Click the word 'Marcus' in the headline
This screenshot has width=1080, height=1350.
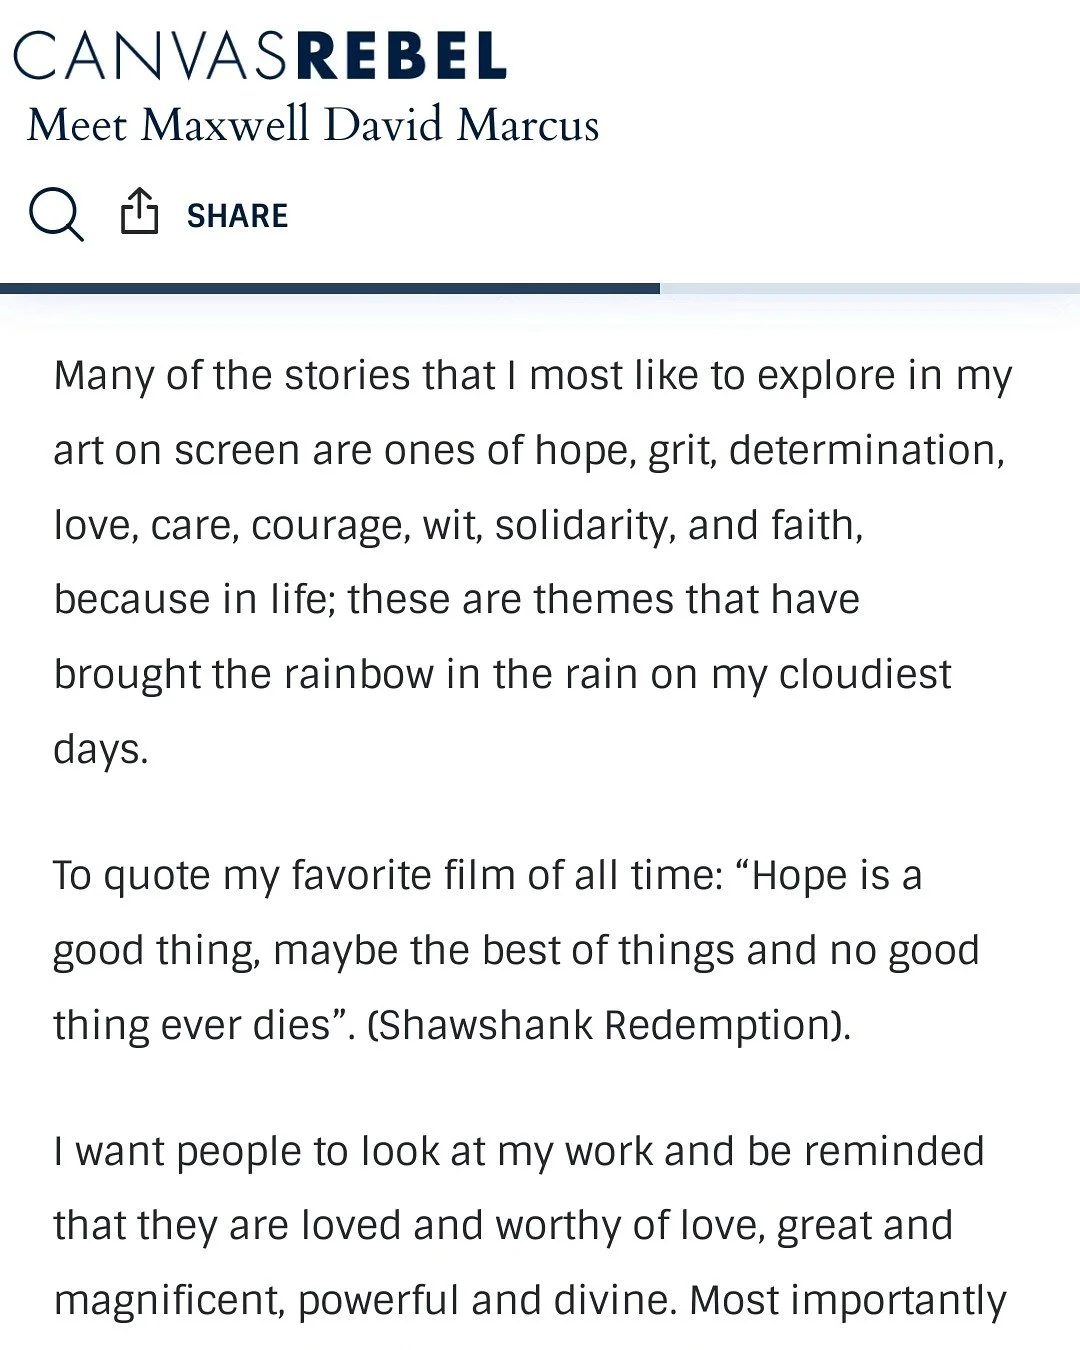pos(528,125)
